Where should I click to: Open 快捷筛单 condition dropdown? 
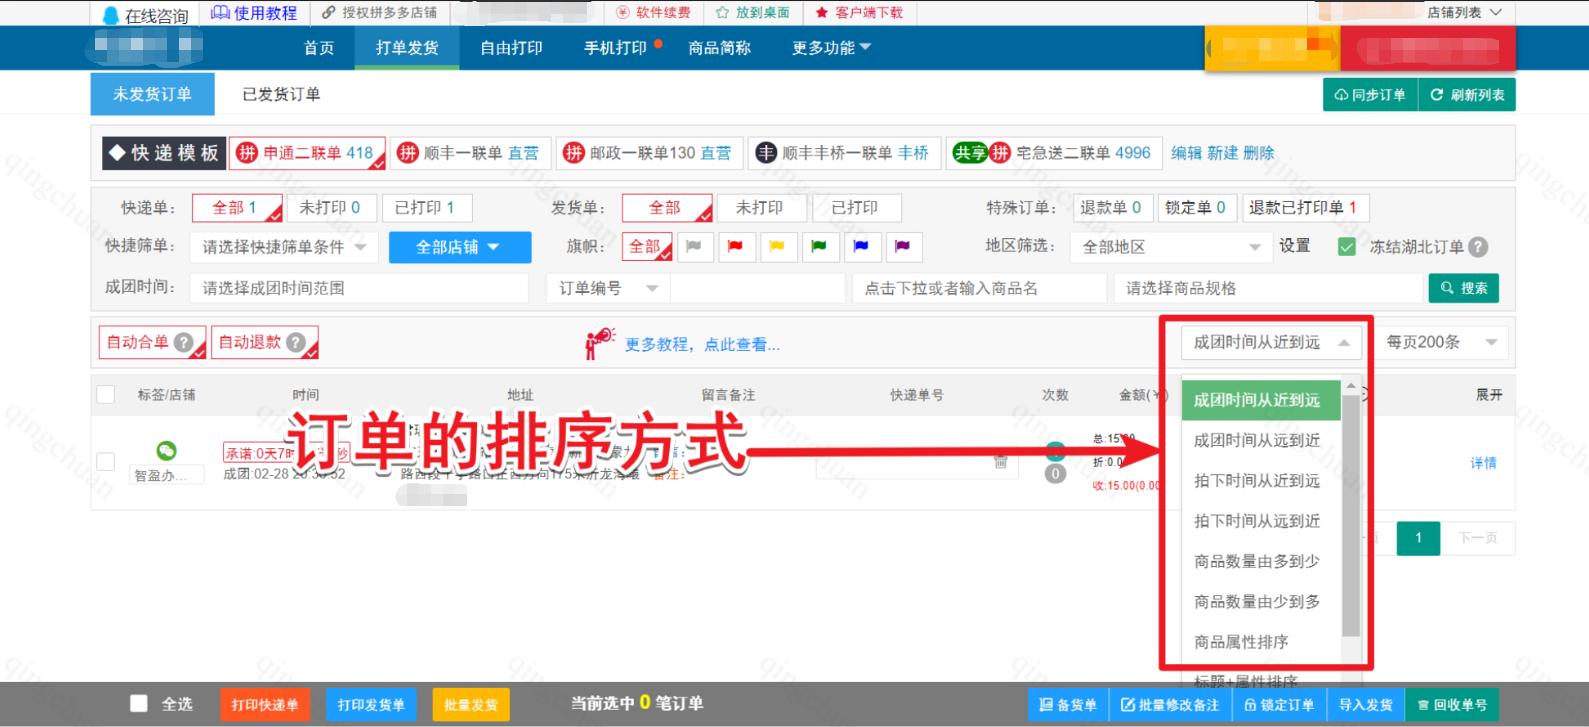point(284,247)
